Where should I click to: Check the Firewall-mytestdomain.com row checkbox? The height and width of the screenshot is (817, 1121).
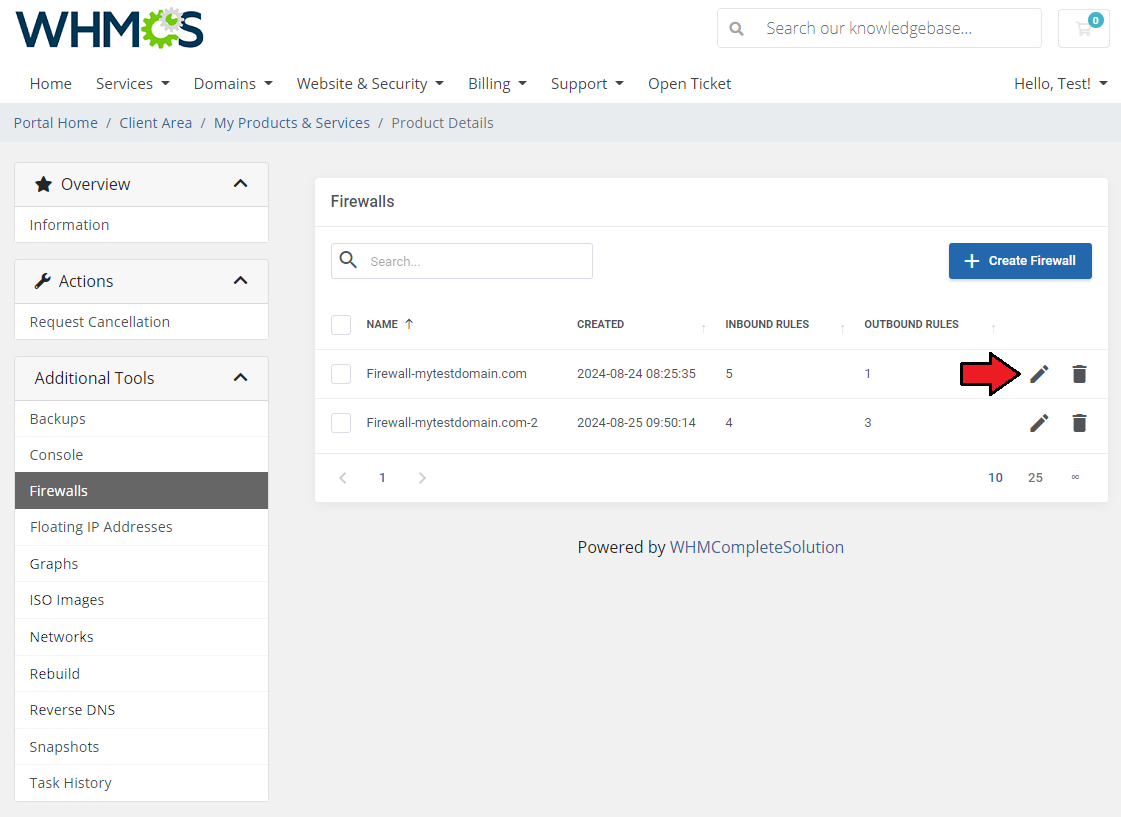tap(341, 374)
